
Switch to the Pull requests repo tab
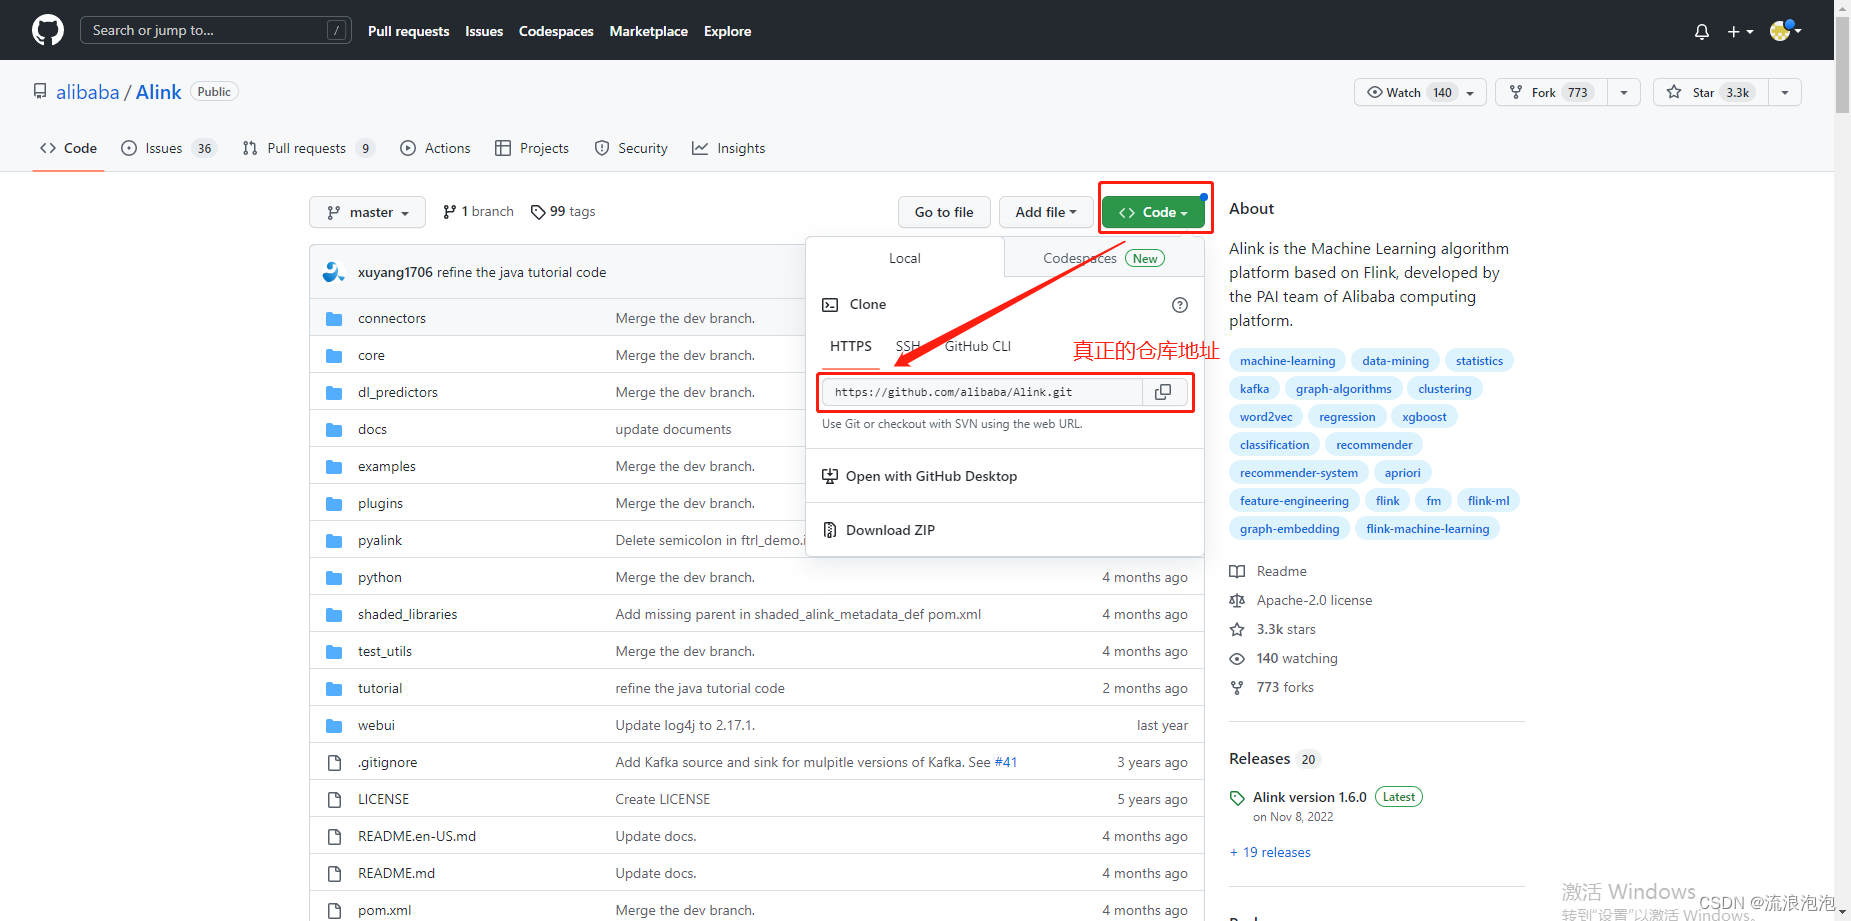(308, 148)
